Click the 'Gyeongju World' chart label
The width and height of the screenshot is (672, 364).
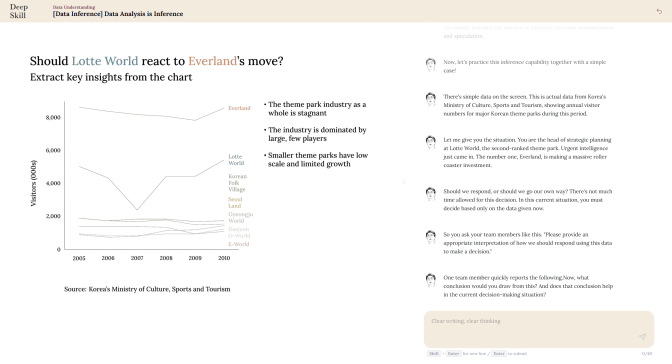[240, 217]
